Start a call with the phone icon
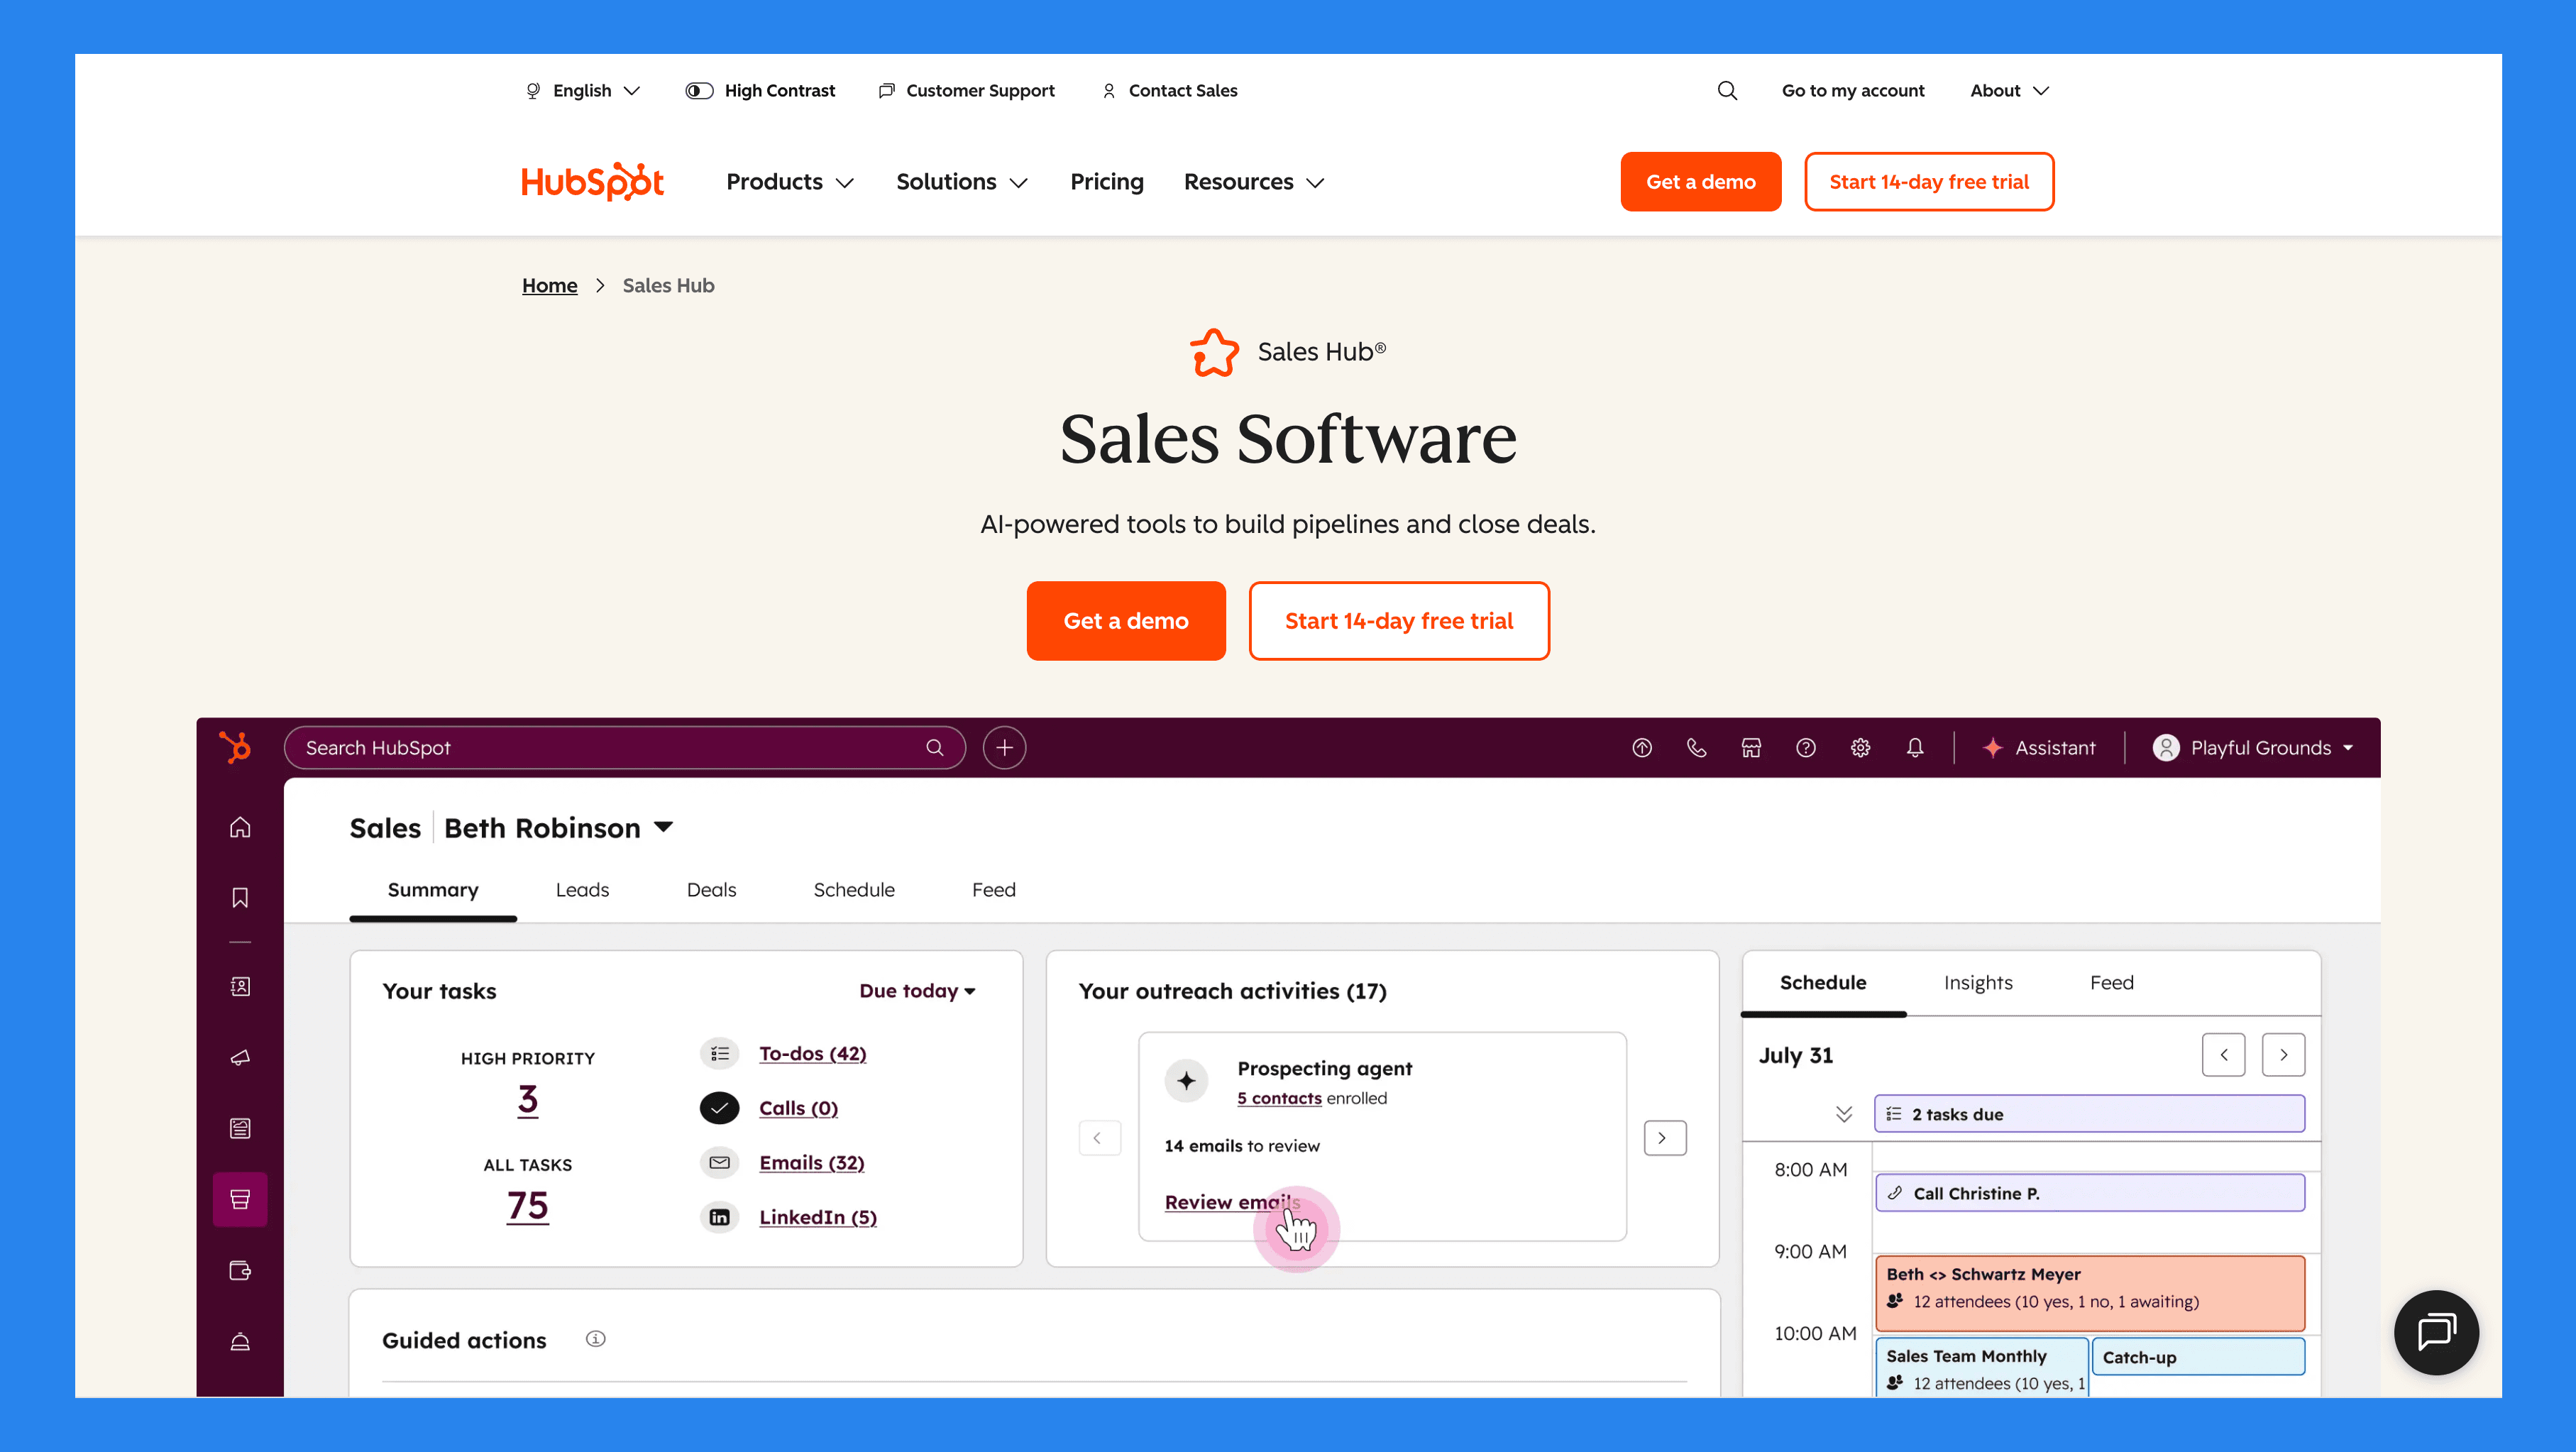Image resolution: width=2576 pixels, height=1452 pixels. [x=1696, y=747]
